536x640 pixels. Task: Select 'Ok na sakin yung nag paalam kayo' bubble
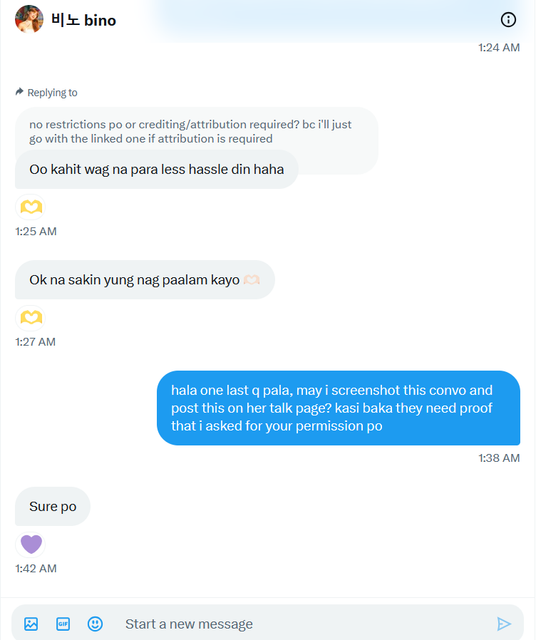tap(145, 280)
